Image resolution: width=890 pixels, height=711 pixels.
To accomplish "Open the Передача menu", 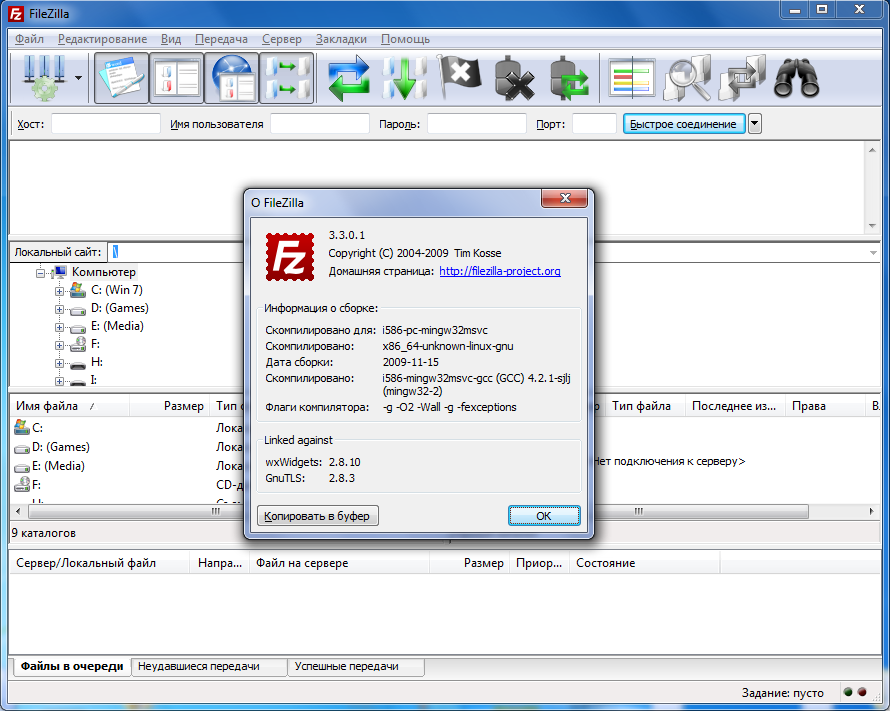I will 221,39.
